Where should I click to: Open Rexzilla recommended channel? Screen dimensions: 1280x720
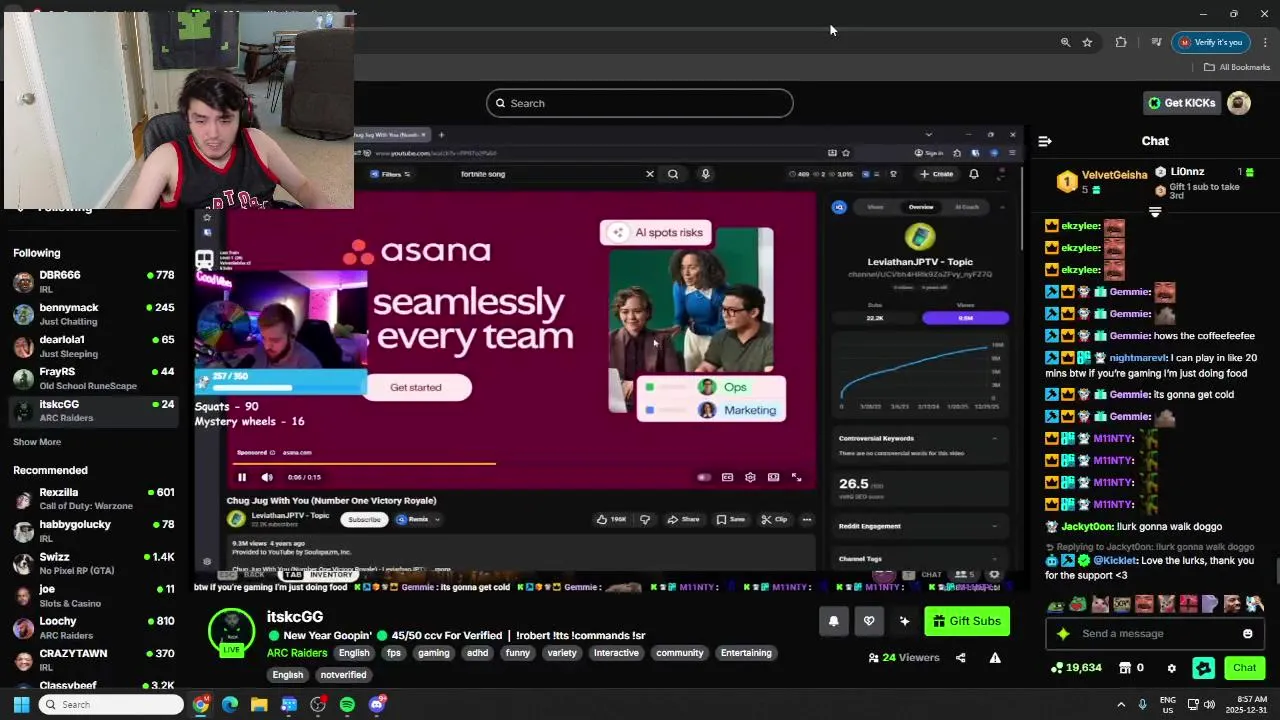[x=94, y=499]
